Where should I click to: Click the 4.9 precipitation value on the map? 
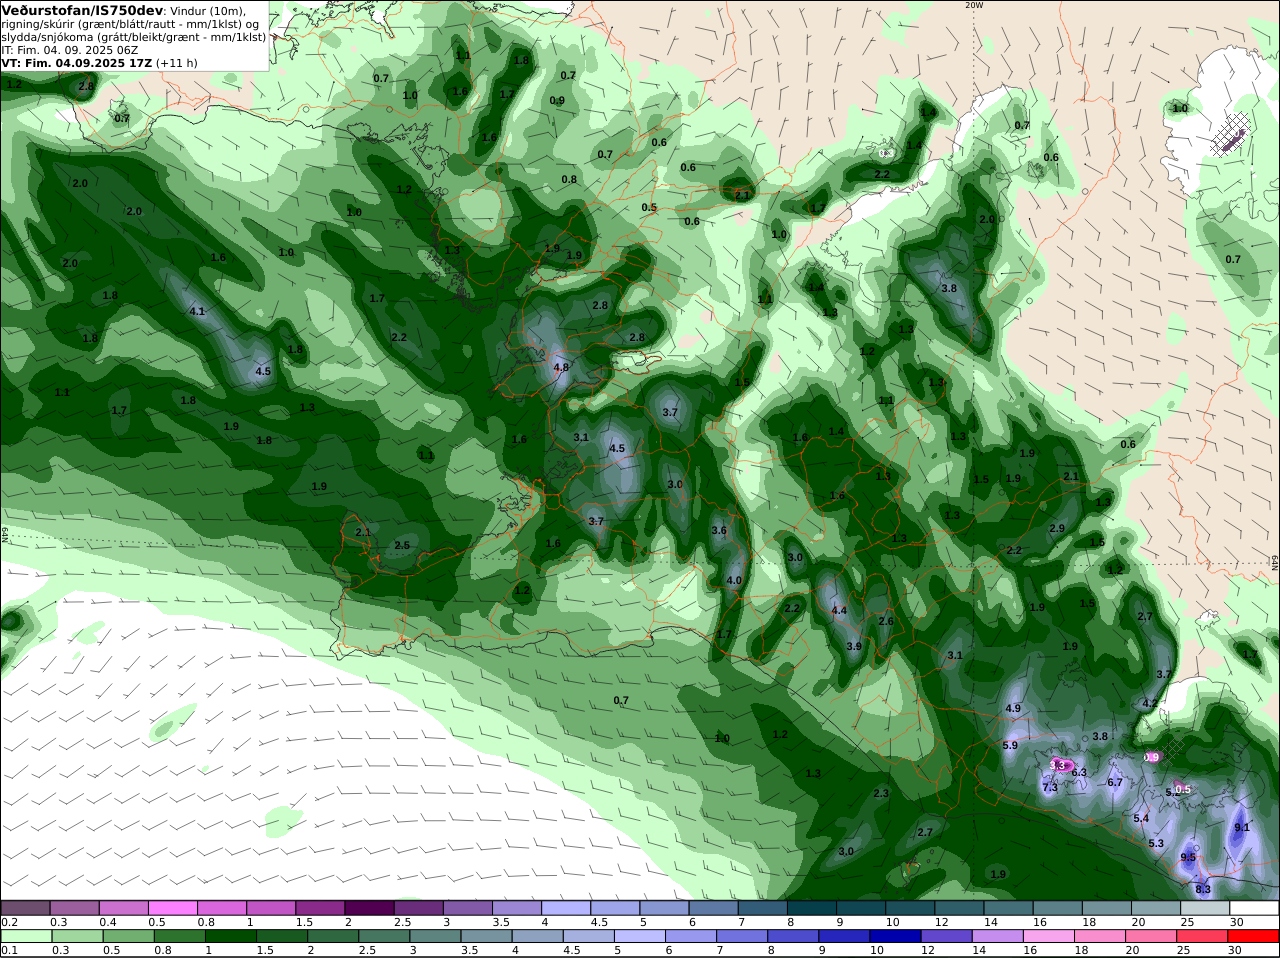1012,708
